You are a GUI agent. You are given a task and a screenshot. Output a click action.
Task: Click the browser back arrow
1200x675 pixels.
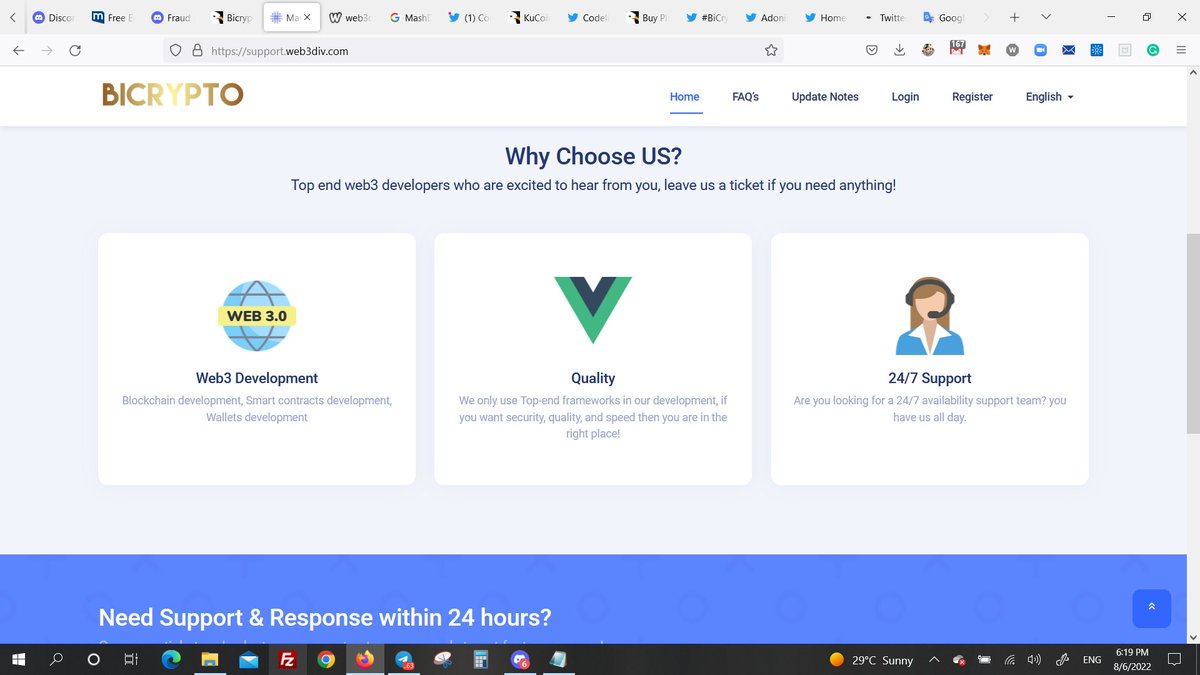point(18,50)
